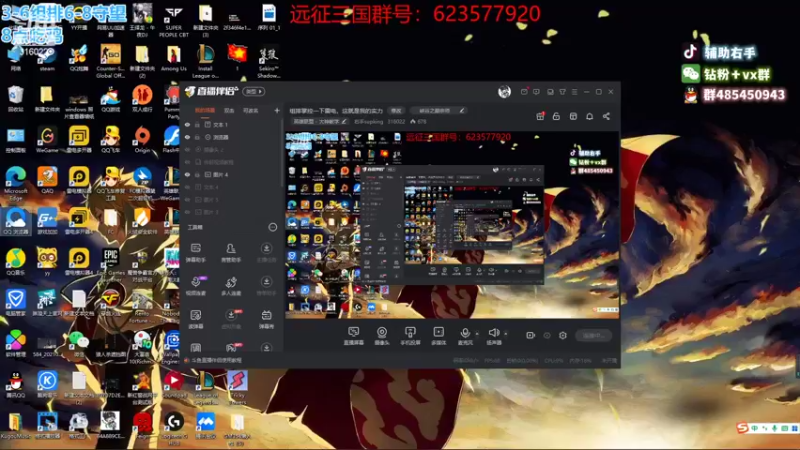Mute the 麦克风 microphone
This screenshot has width=800, height=450.
coord(465,336)
